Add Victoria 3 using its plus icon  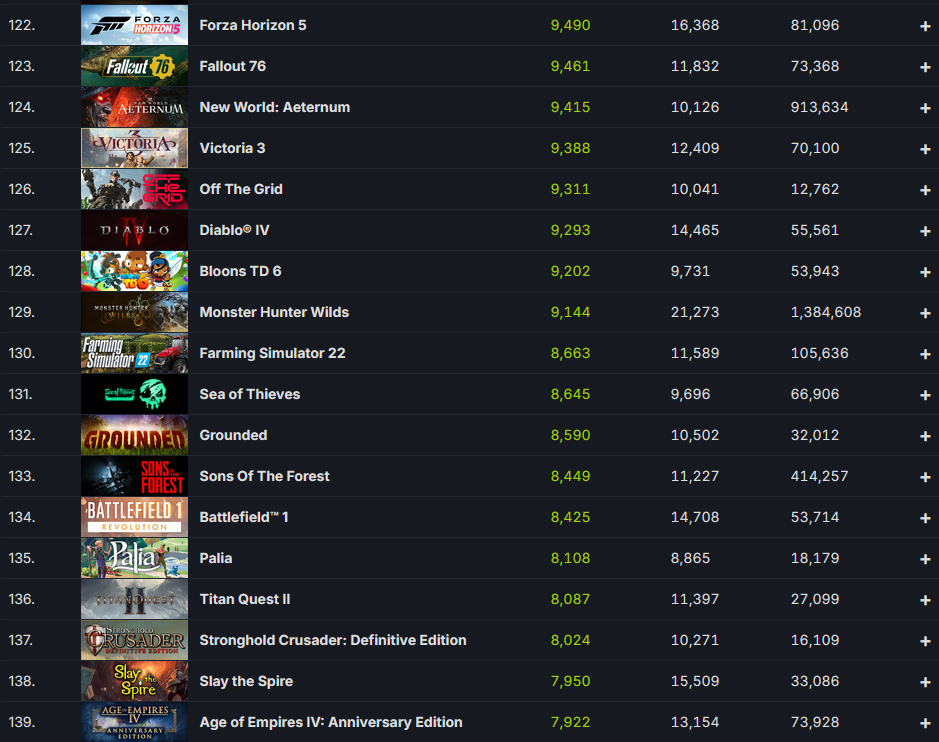pos(925,149)
